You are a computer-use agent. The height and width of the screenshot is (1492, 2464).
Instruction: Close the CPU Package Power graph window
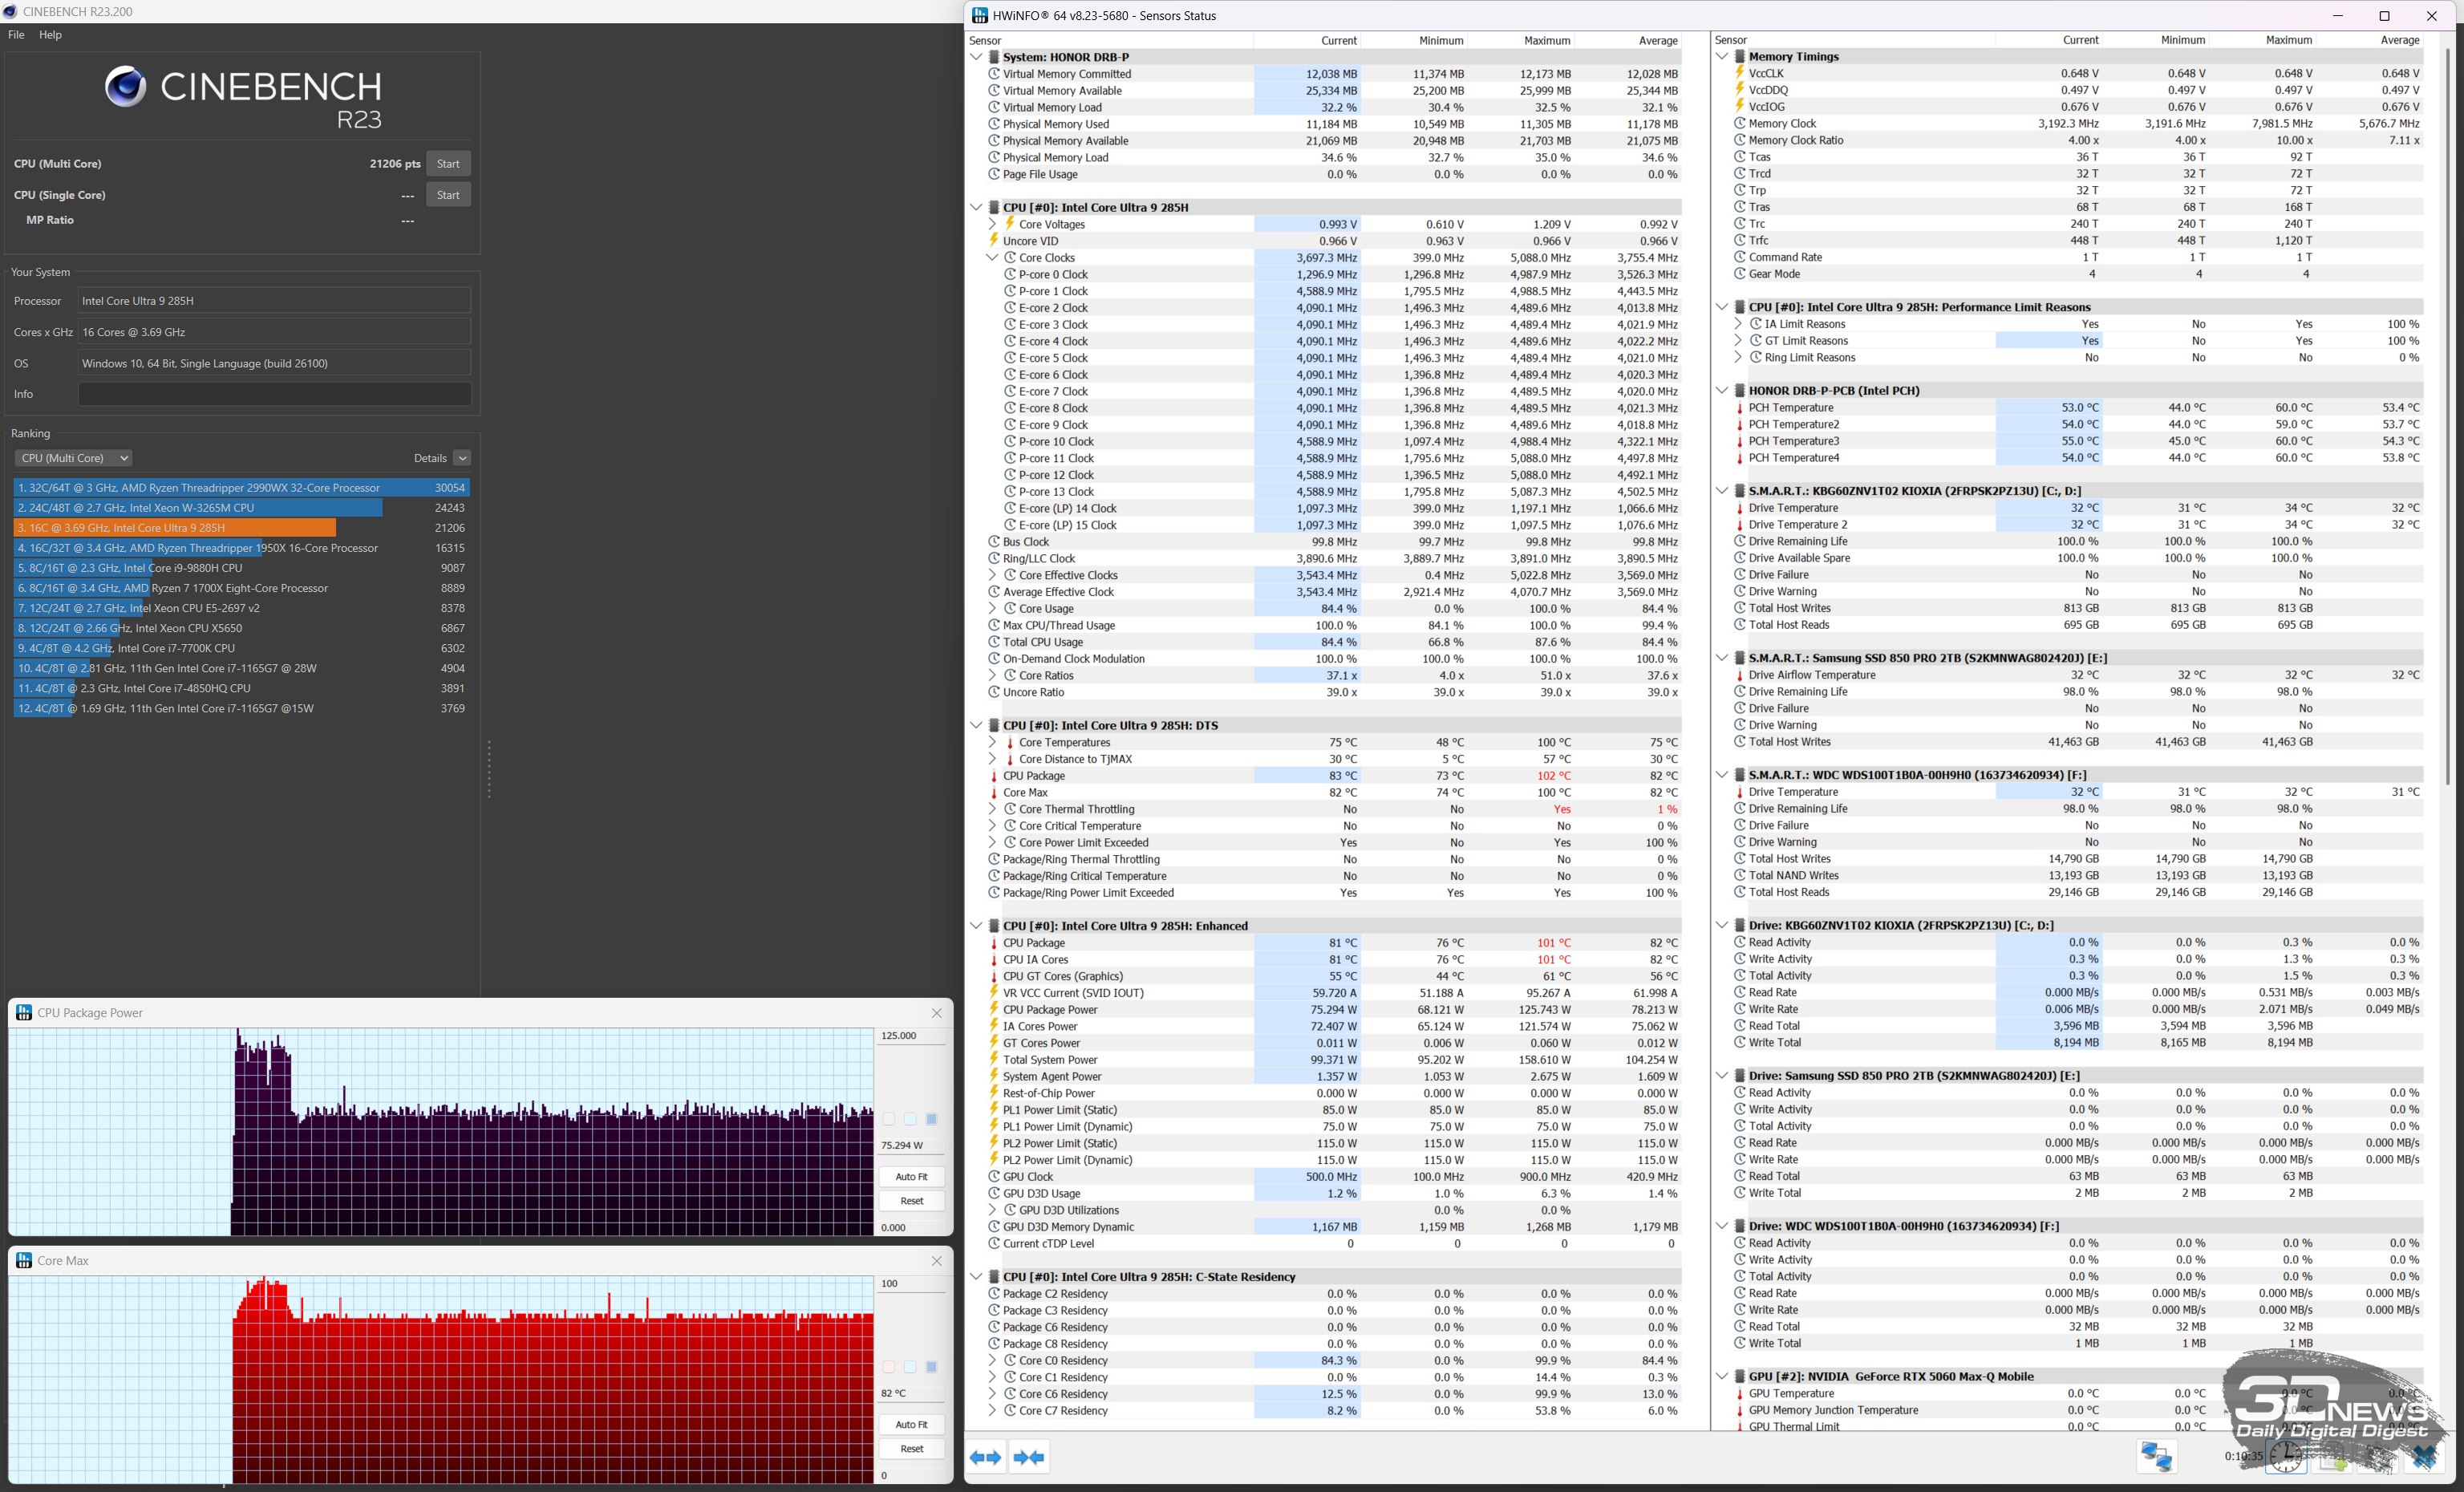(x=937, y=1013)
